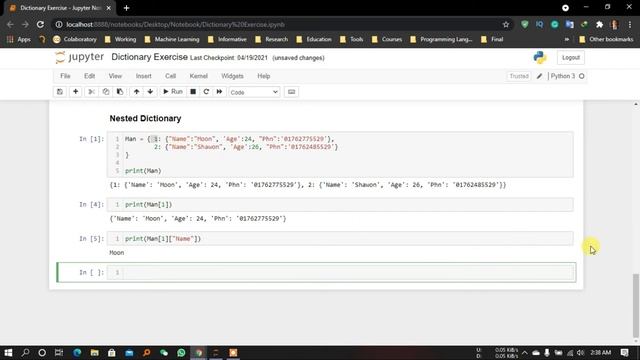Image resolution: width=640 pixels, height=360 pixels.
Task: Open the cell type Code dropdown
Action: [x=254, y=92]
